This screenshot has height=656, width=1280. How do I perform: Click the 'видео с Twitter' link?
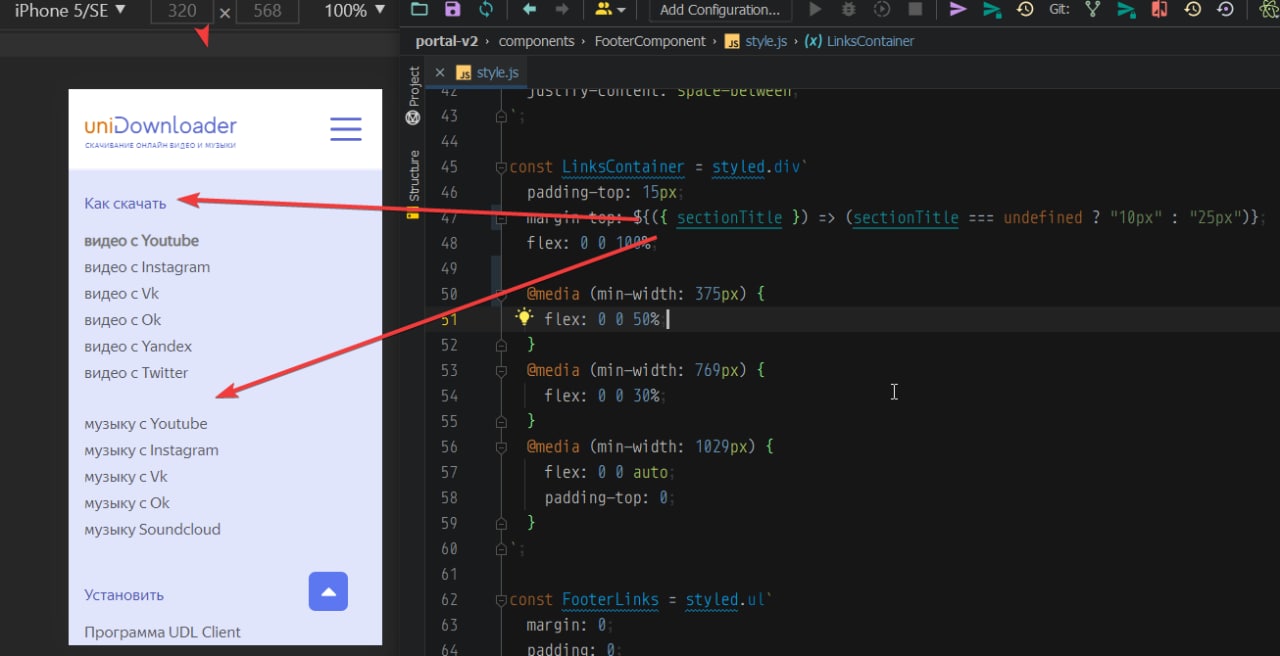[x=136, y=373]
